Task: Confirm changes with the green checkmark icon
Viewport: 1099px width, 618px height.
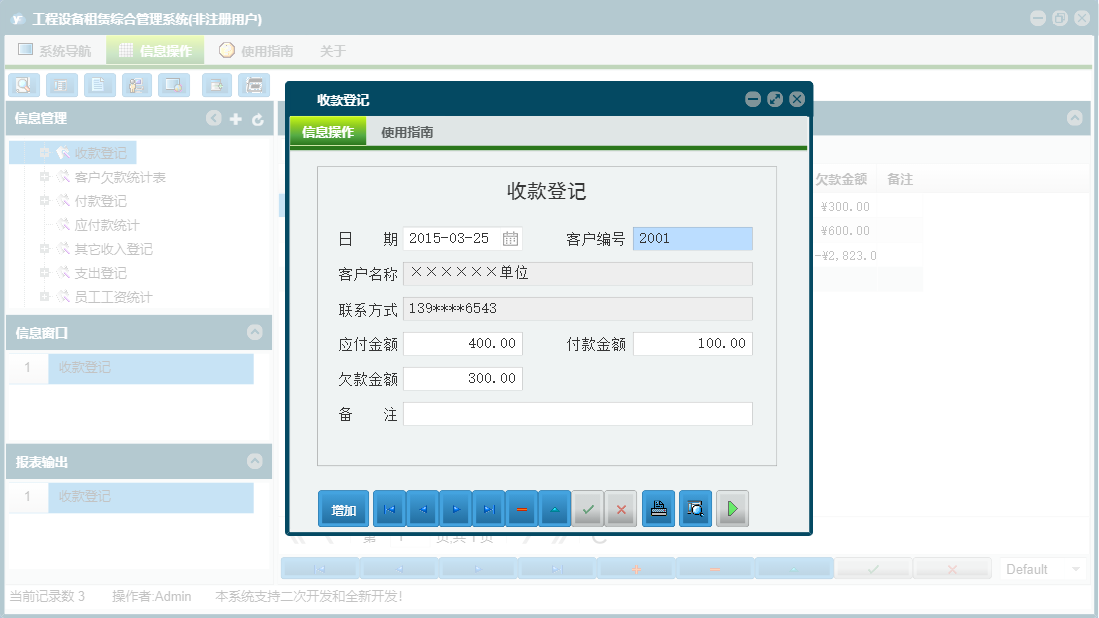Action: click(588, 508)
